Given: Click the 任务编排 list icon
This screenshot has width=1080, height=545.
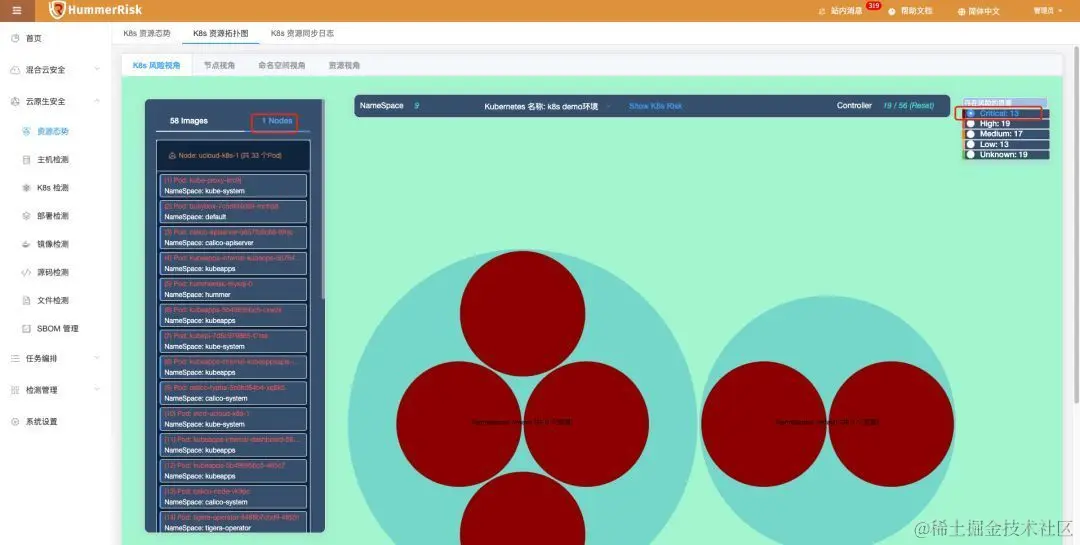Looking at the screenshot, I should (x=15, y=358).
